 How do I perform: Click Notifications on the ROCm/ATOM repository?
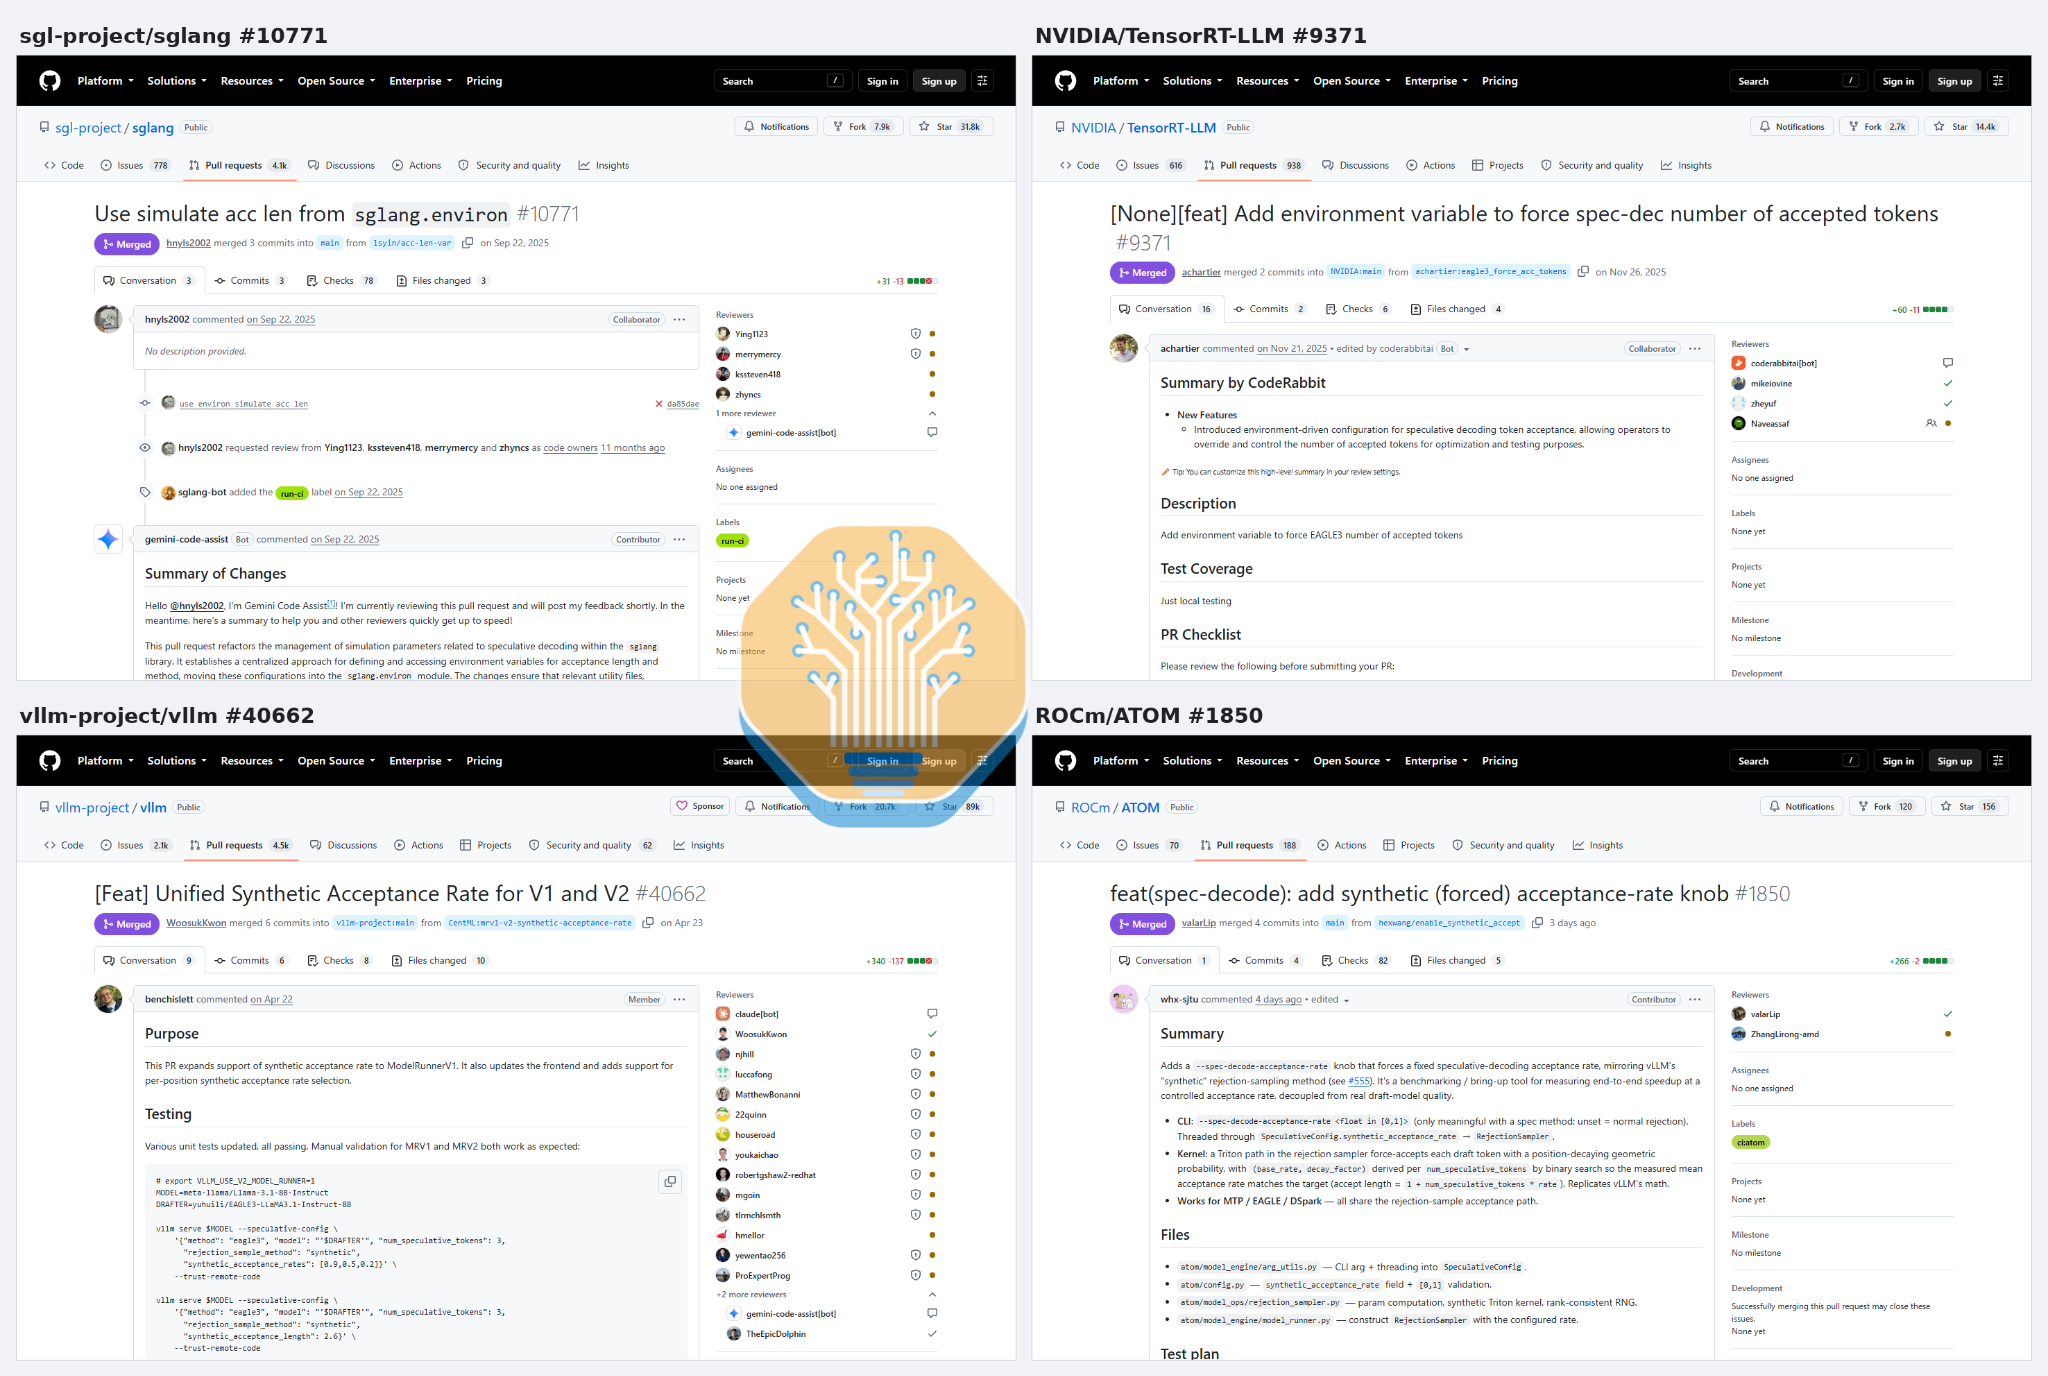[x=1801, y=807]
